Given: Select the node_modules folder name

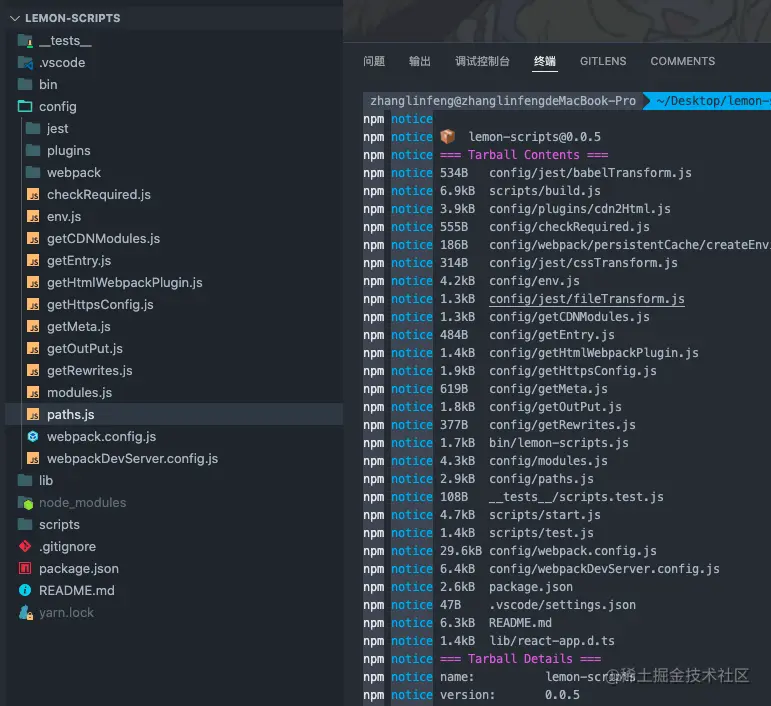Looking at the screenshot, I should [x=83, y=502].
